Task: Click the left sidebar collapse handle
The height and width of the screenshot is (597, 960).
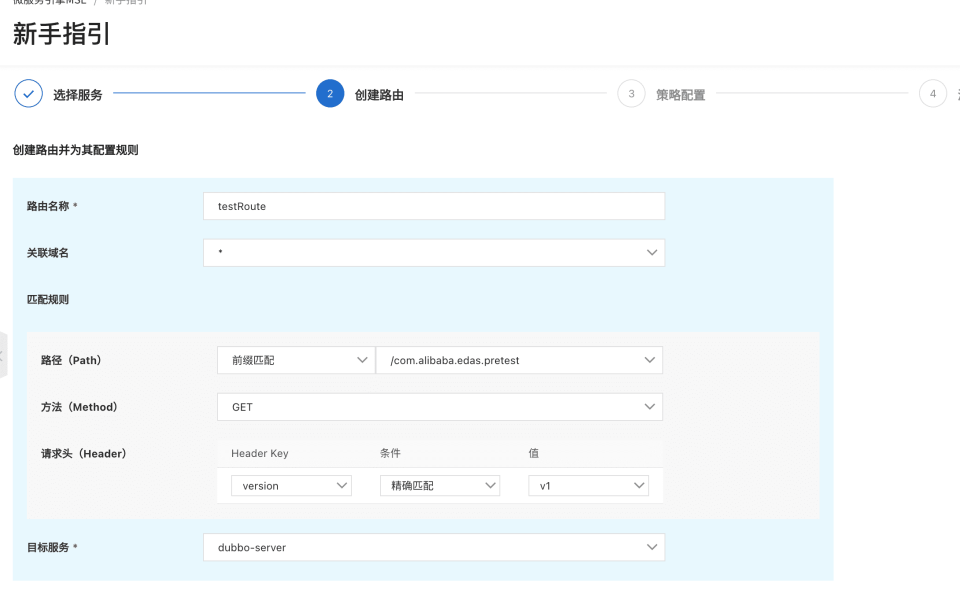Action: 3,355
